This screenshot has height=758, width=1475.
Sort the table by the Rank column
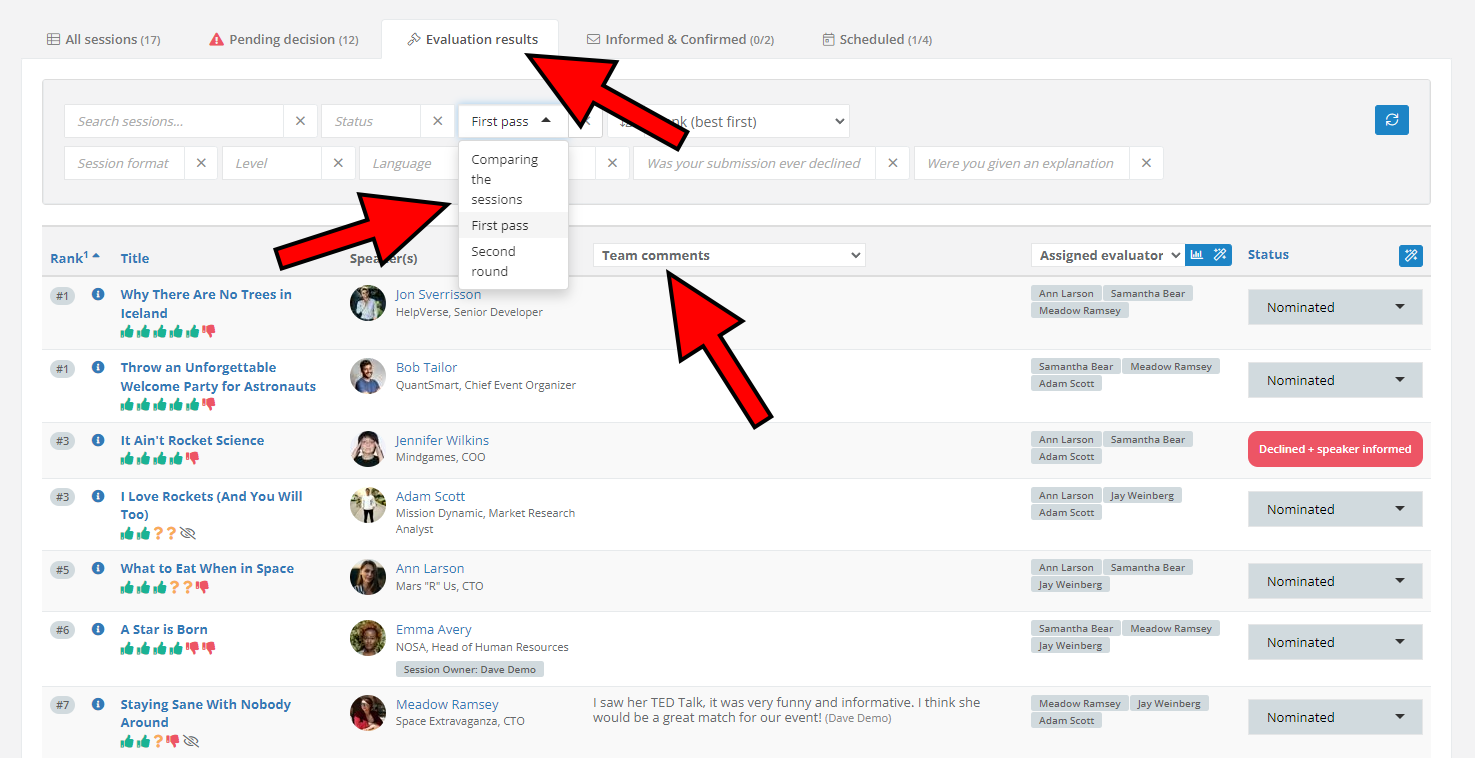tap(67, 258)
